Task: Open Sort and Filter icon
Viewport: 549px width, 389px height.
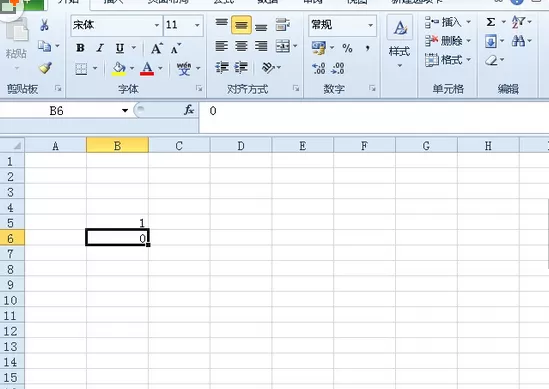Action: coord(518,22)
